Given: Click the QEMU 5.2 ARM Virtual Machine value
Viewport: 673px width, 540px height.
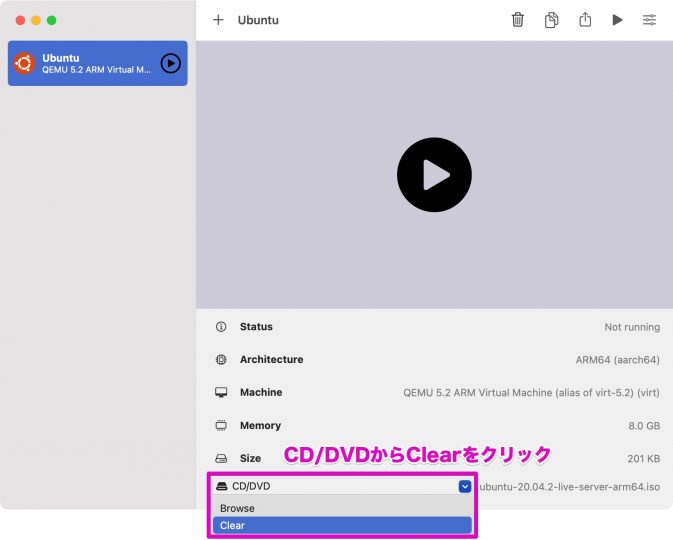Looking at the screenshot, I should coord(531,393).
